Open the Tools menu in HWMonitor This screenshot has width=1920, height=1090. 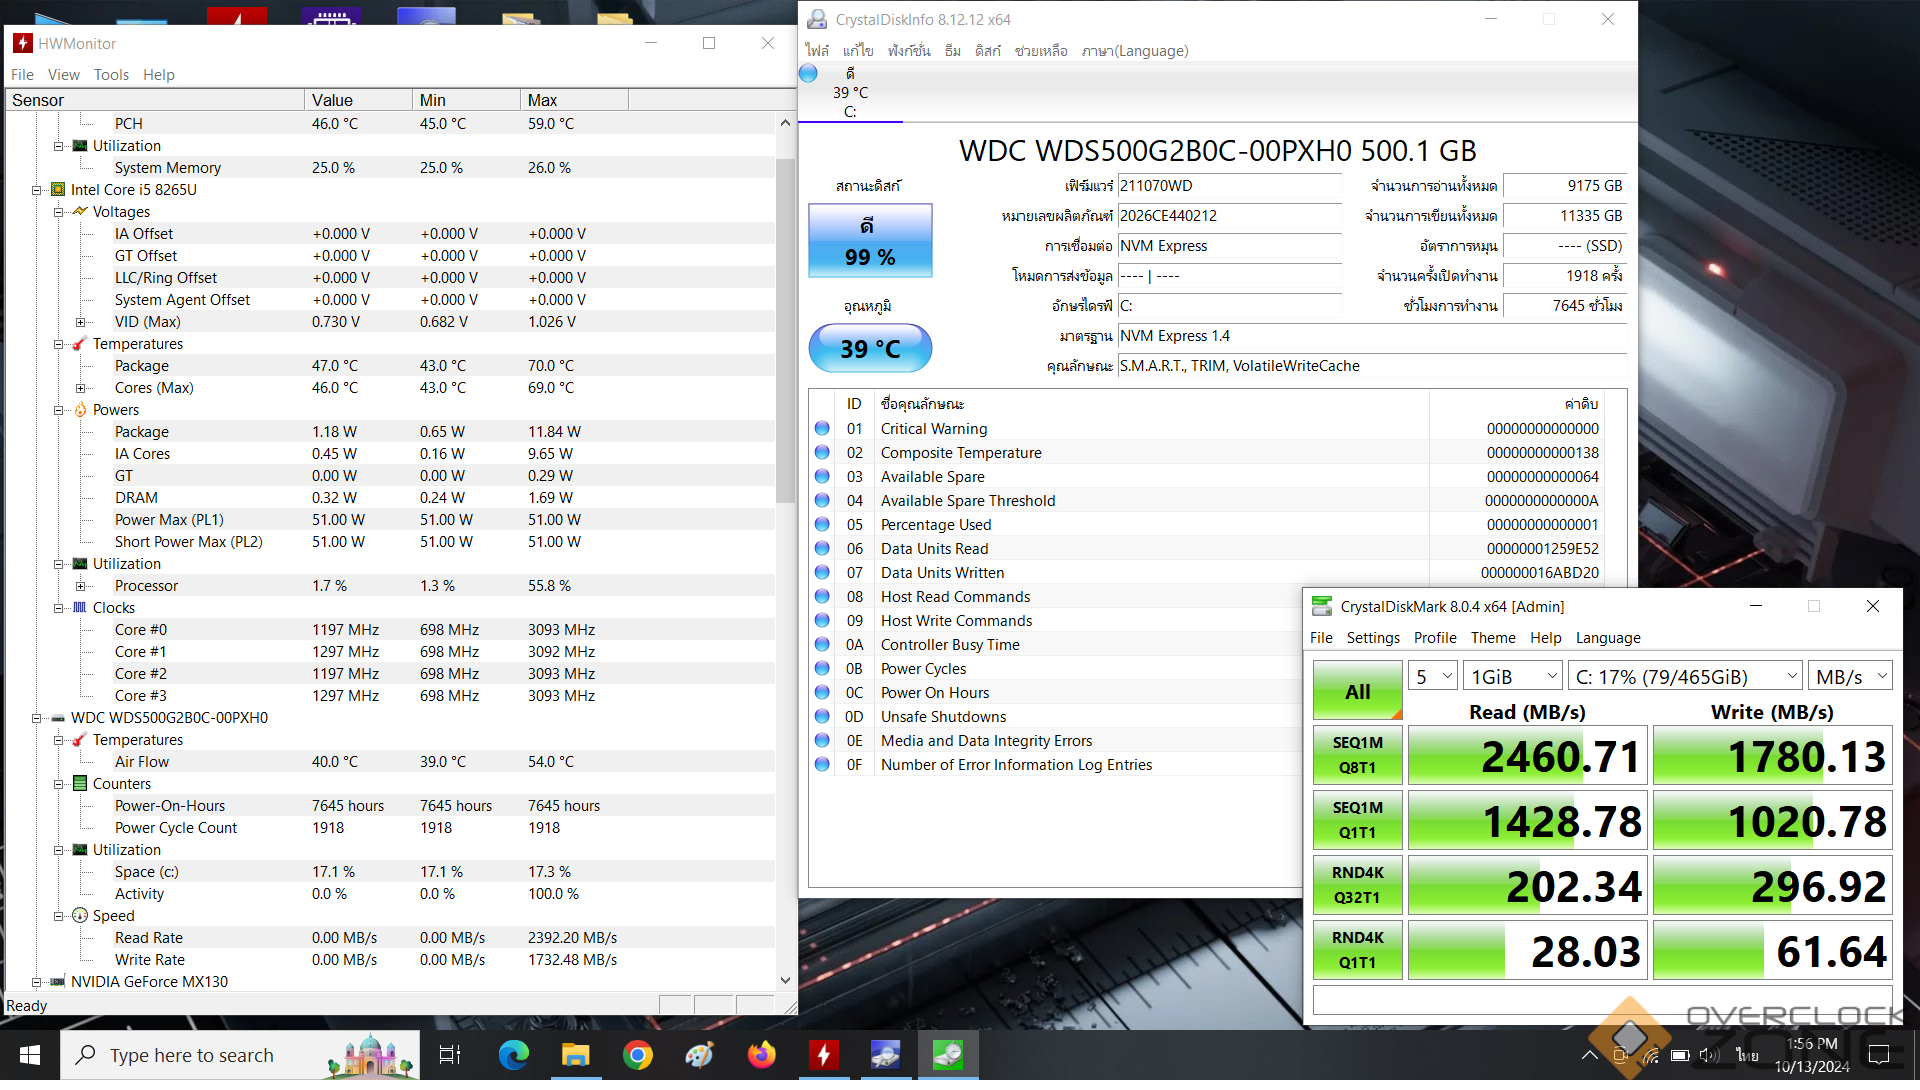tap(111, 75)
